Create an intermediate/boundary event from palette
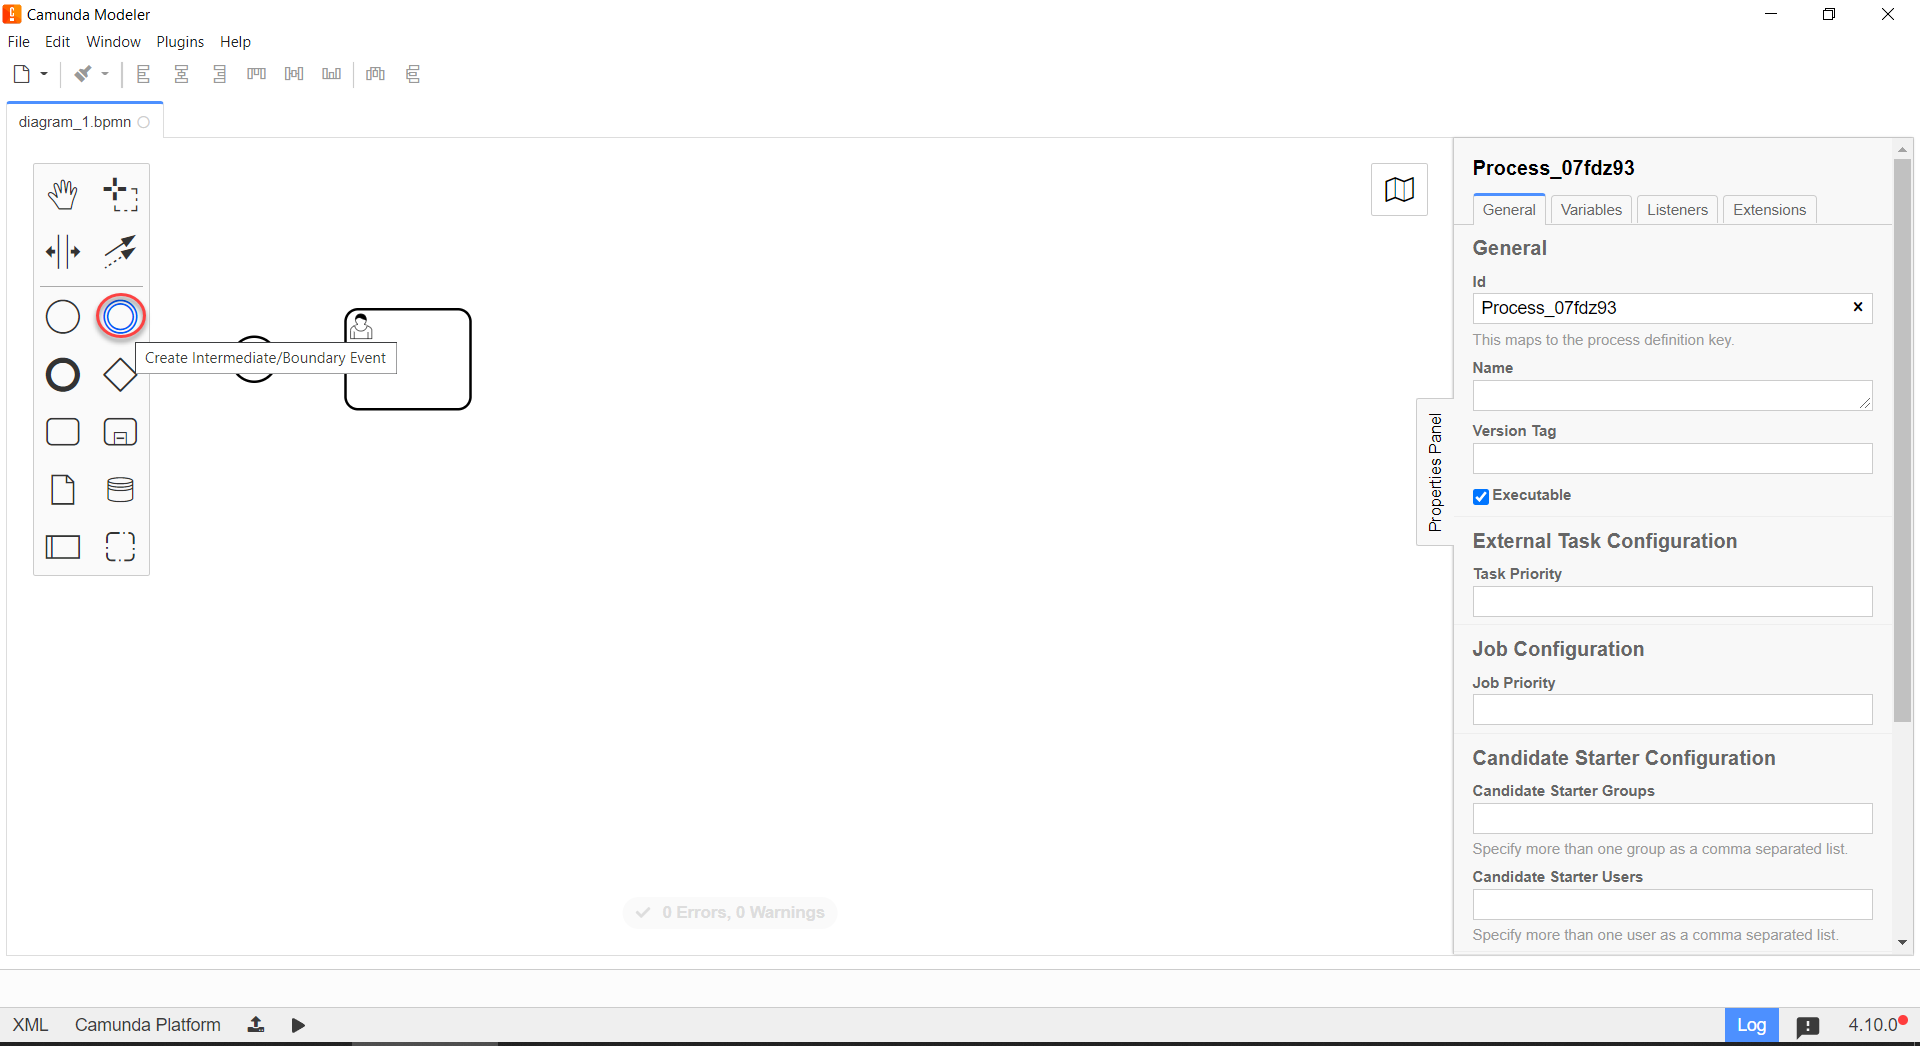The image size is (1924, 1046). coord(120,317)
